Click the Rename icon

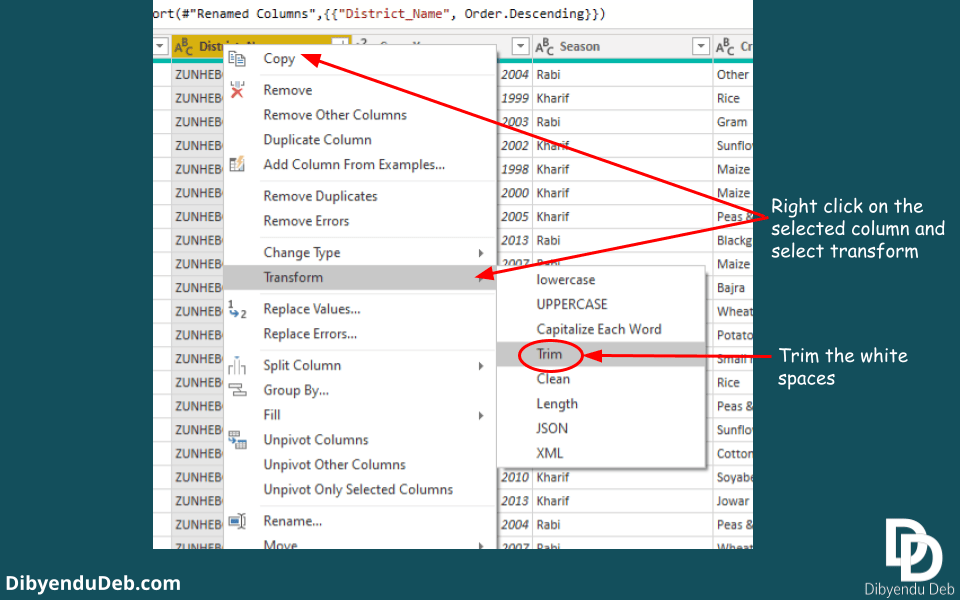tap(237, 521)
